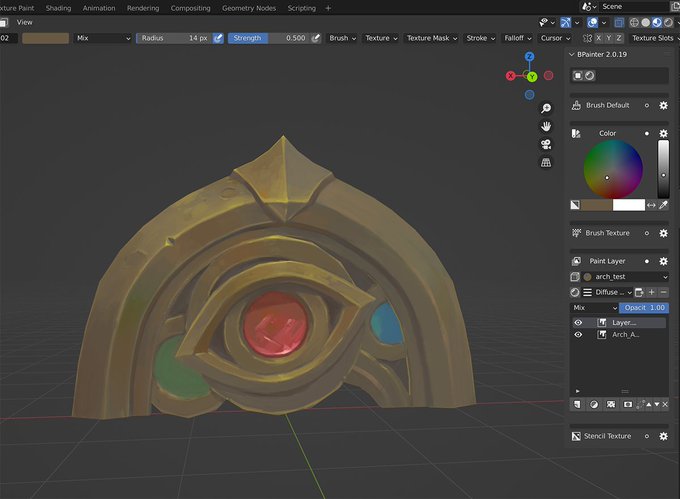
Task: Toggle strength pressure sensitivity pen icon
Action: pyautogui.click(x=316, y=38)
